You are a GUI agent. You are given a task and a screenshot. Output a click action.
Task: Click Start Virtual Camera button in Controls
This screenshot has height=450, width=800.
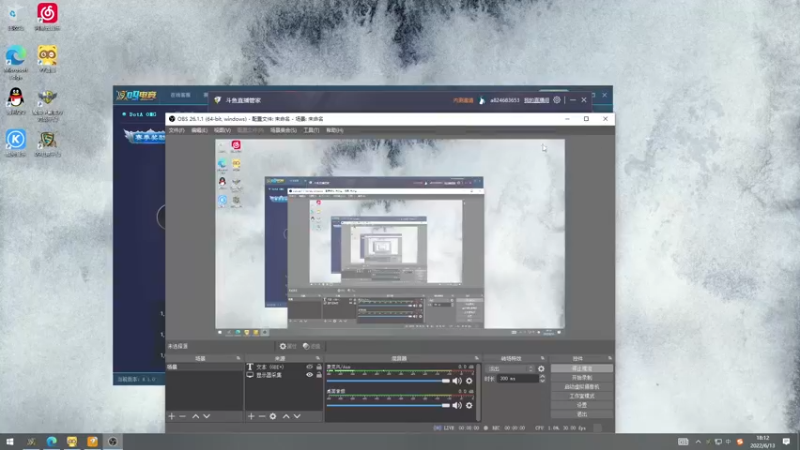(582, 387)
